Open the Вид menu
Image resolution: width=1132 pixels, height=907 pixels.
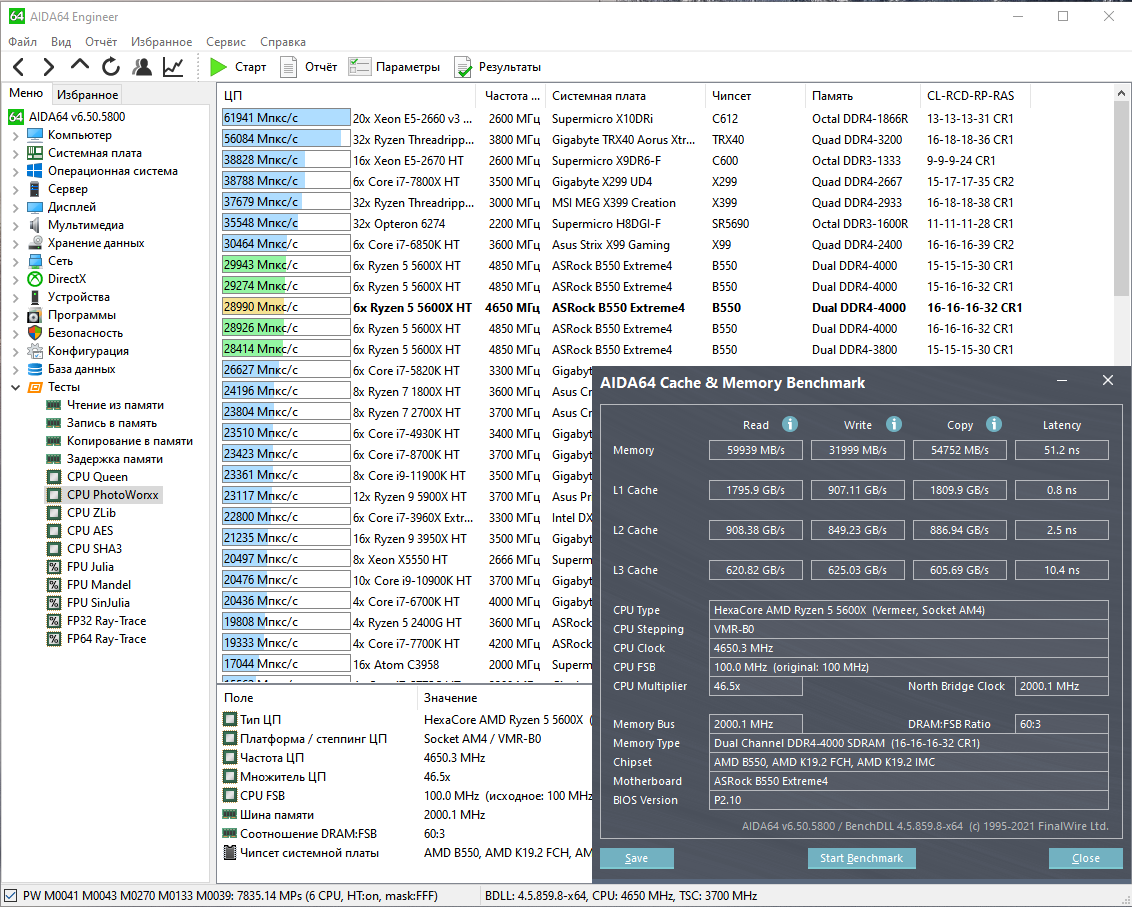(x=61, y=42)
